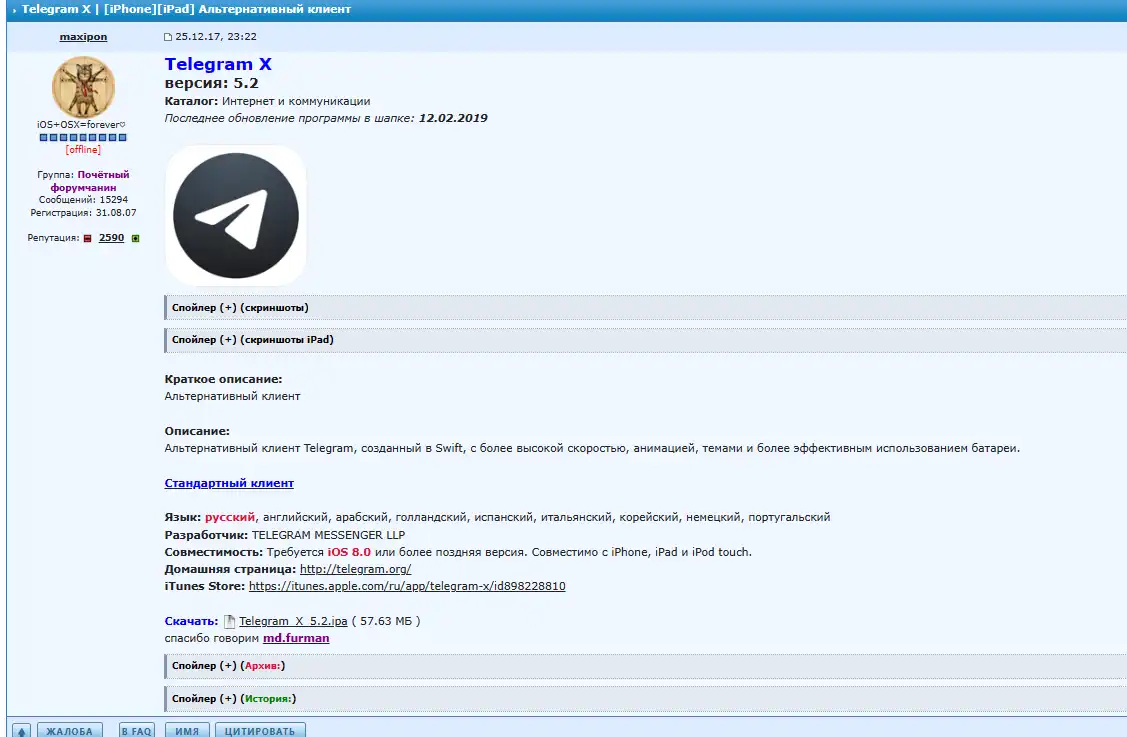1127x737 pixels.
Task: Visit the http://telegram.org/ home page link
Action: click(x=355, y=569)
